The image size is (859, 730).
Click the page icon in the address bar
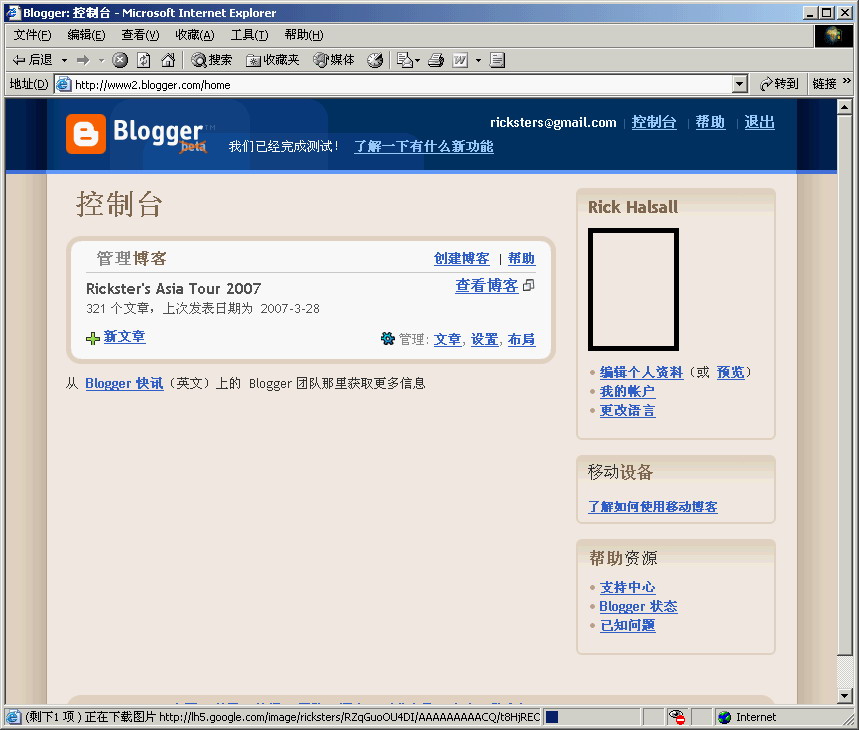point(64,84)
